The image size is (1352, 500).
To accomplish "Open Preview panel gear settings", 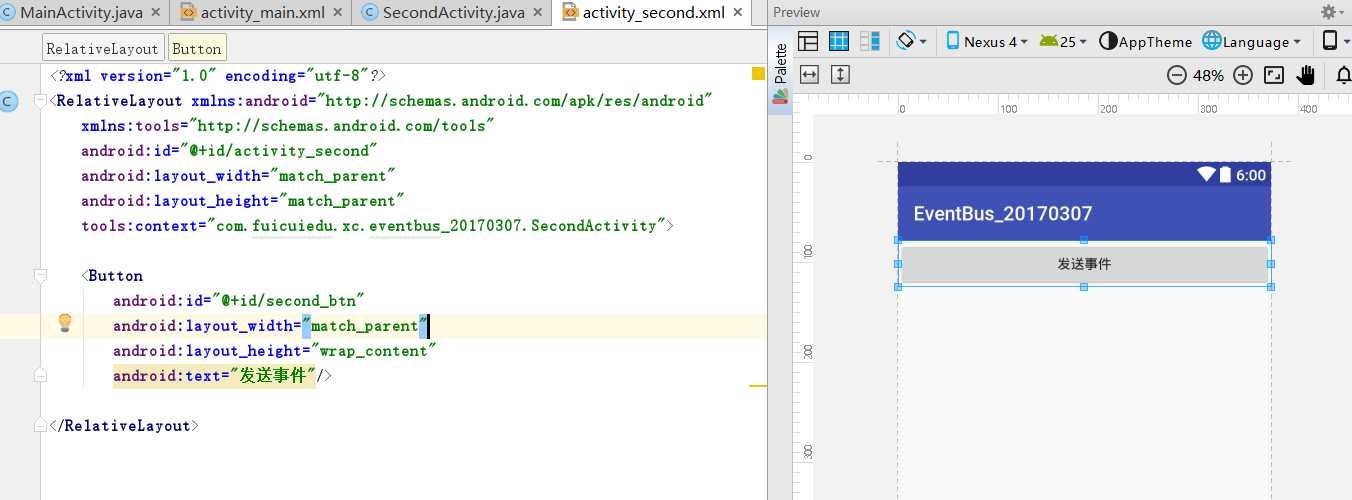I will pos(1332,12).
